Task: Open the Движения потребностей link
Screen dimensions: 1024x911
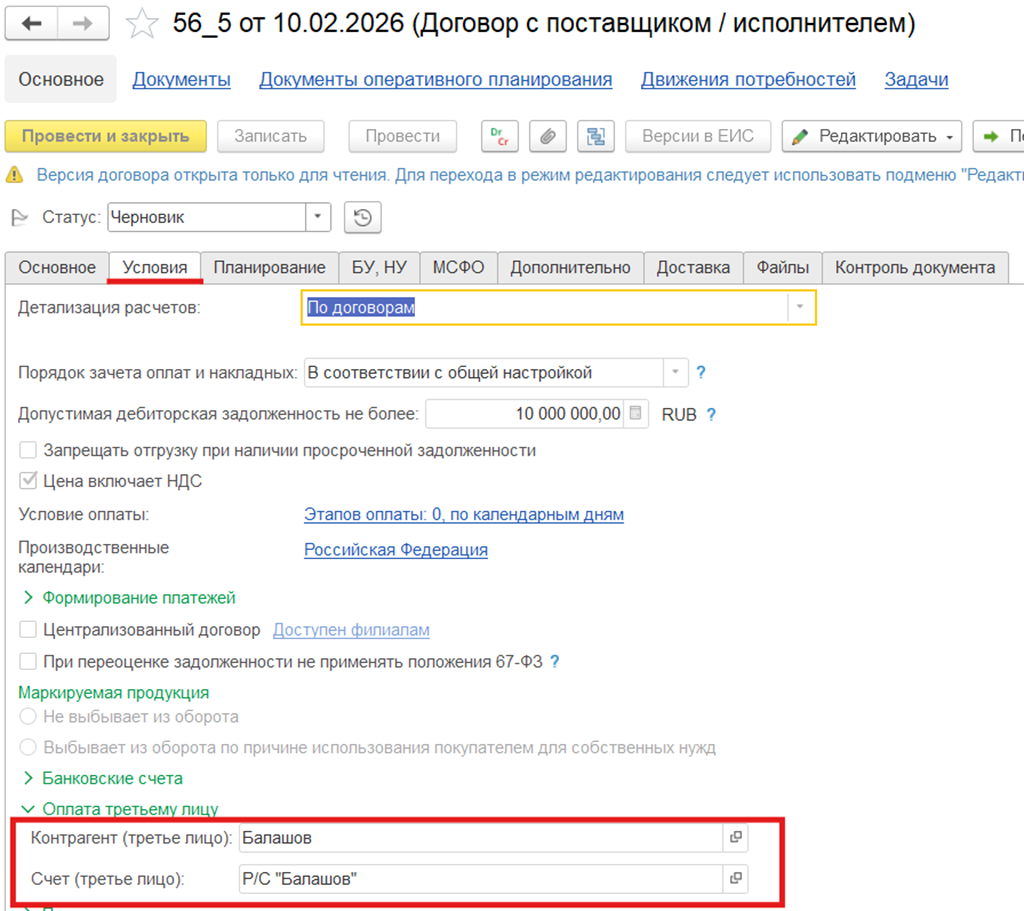Action: [x=748, y=79]
